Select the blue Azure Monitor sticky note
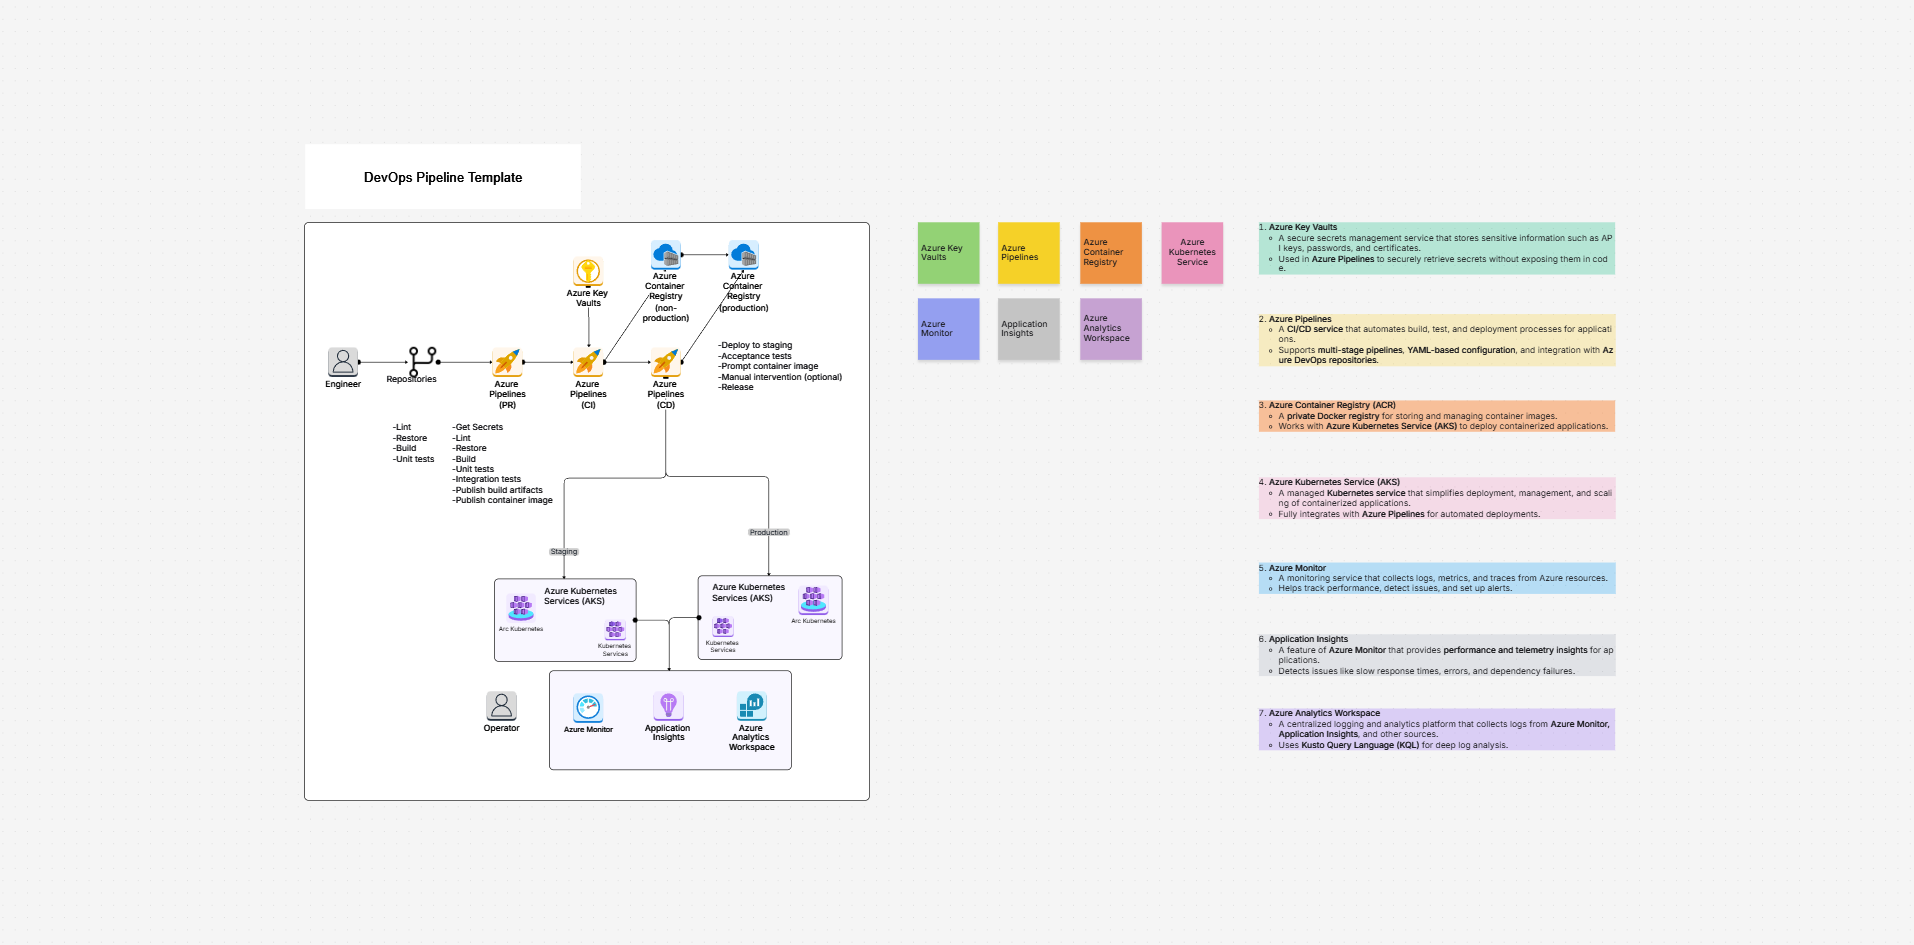Image resolution: width=1914 pixels, height=945 pixels. pyautogui.click(x=948, y=329)
